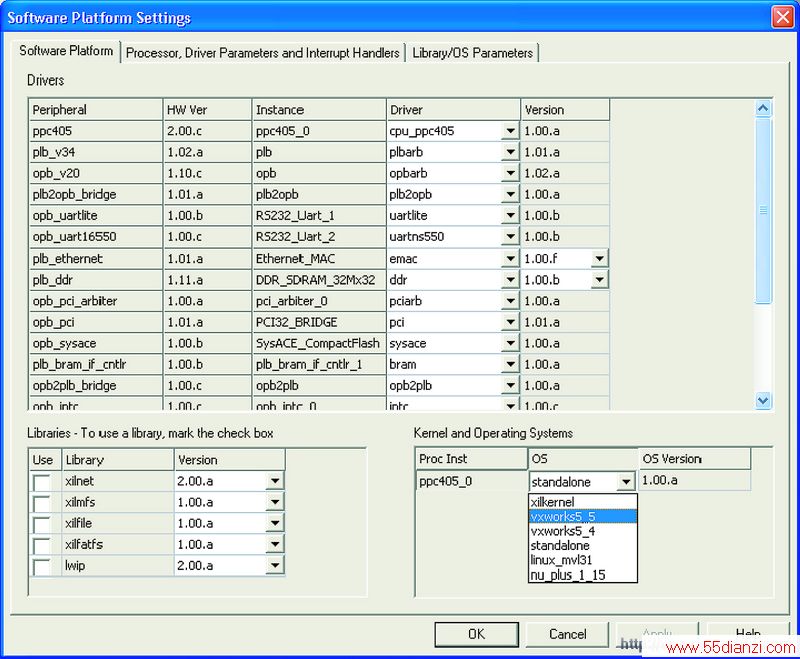
Task: Choose vxworks5_5 from OS list
Action: tap(583, 517)
